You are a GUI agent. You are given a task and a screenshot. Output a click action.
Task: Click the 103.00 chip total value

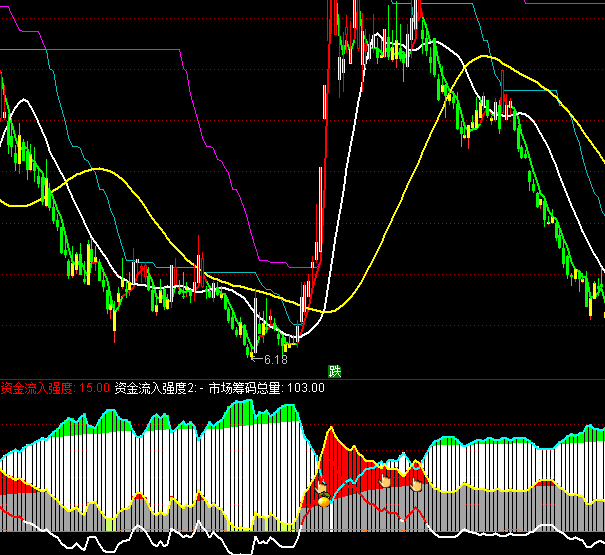[306, 388]
